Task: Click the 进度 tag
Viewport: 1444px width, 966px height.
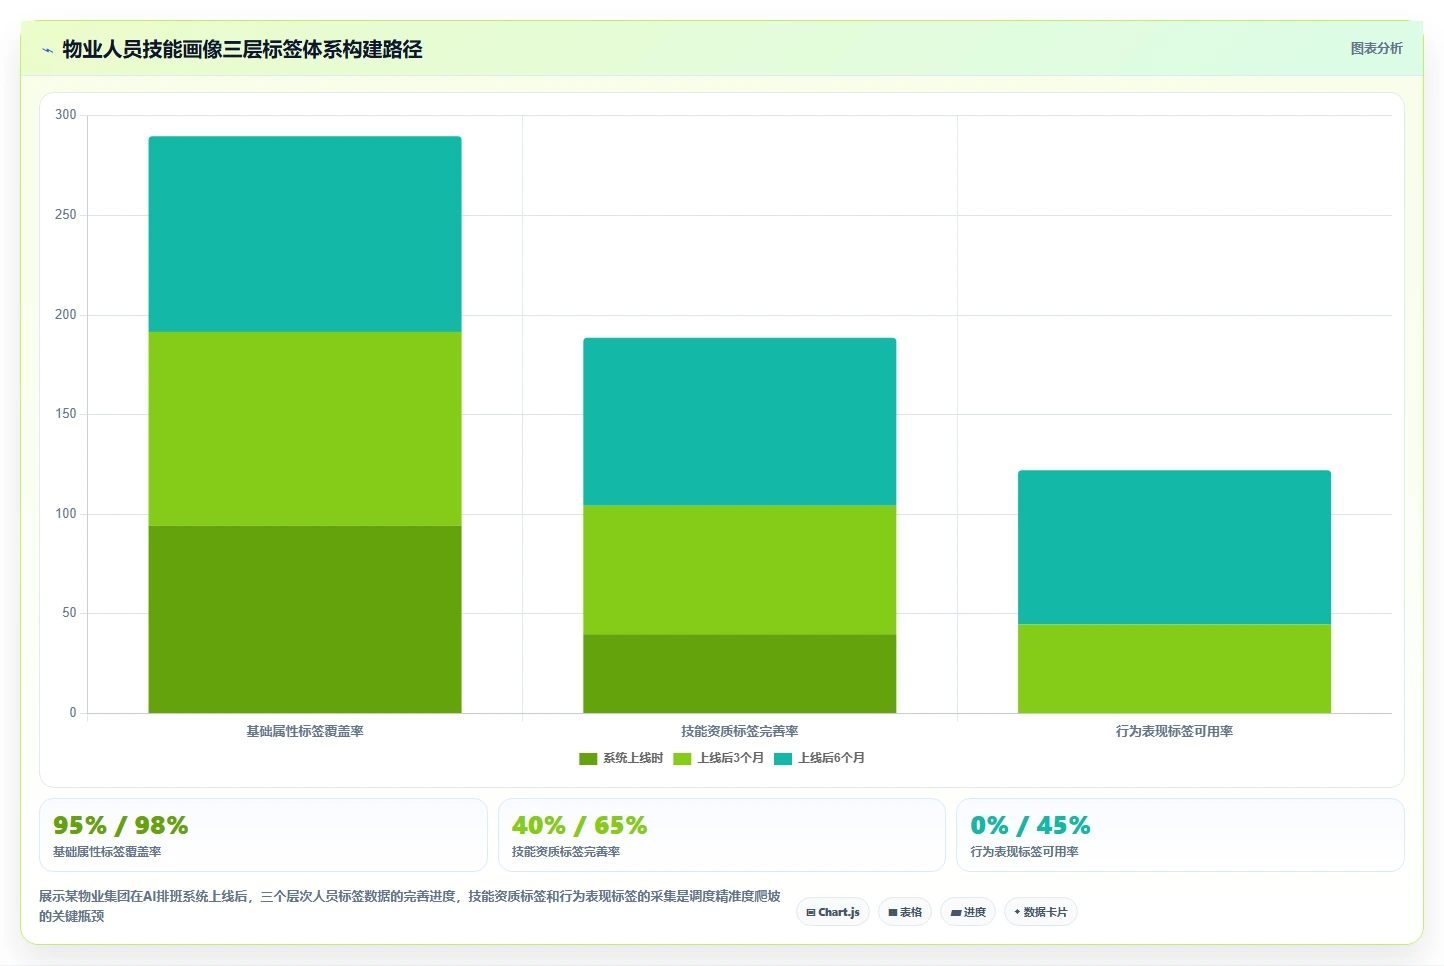Action: pyautogui.click(x=968, y=912)
